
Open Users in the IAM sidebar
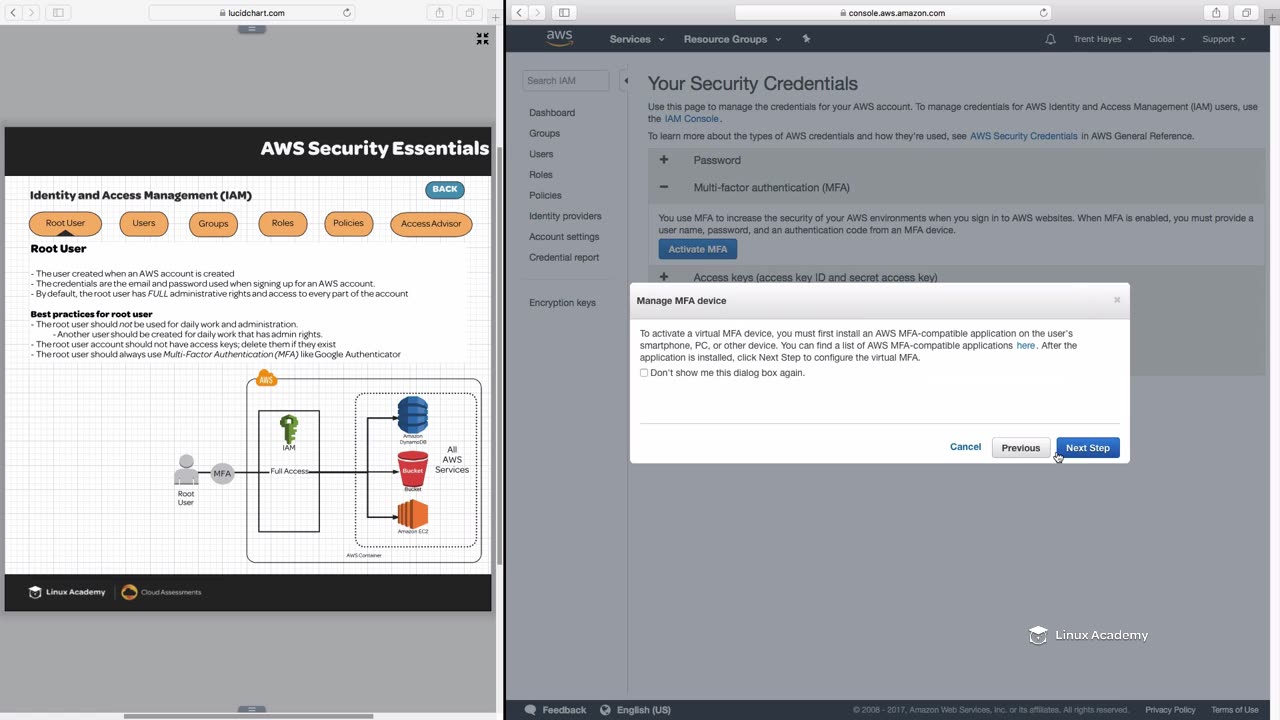[x=541, y=154]
